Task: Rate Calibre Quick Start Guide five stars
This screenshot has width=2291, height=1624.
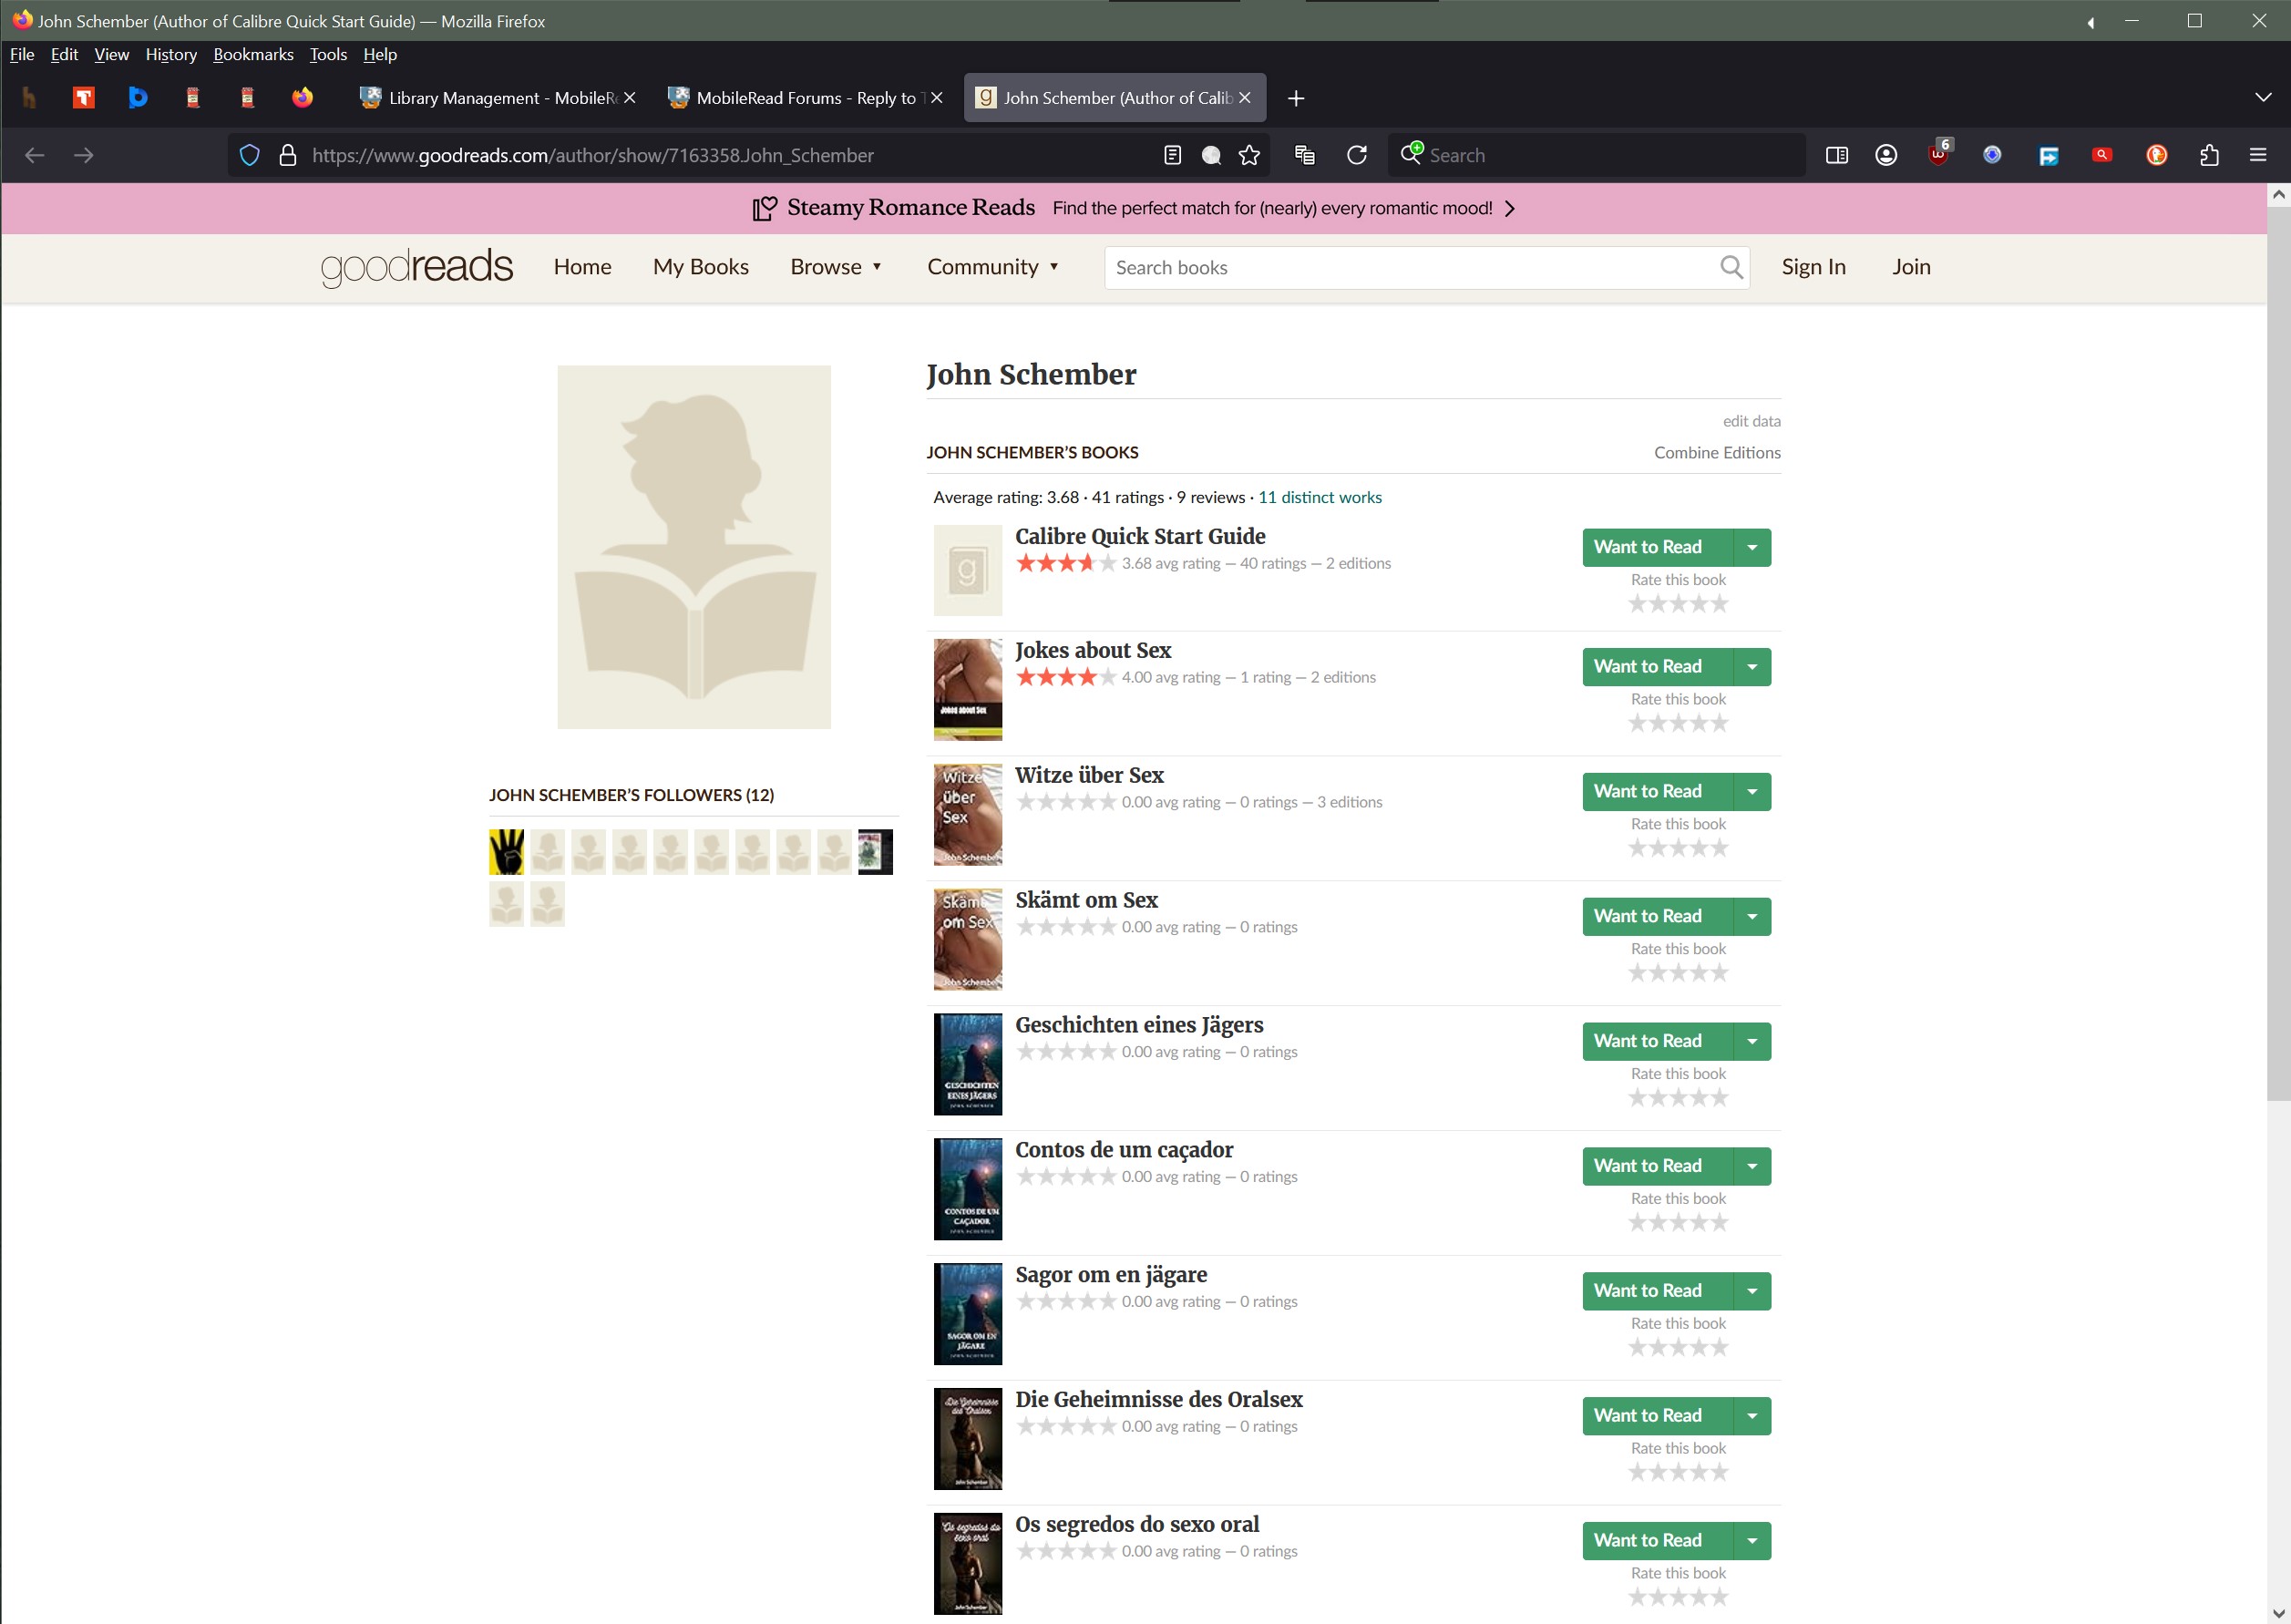Action: point(1719,603)
